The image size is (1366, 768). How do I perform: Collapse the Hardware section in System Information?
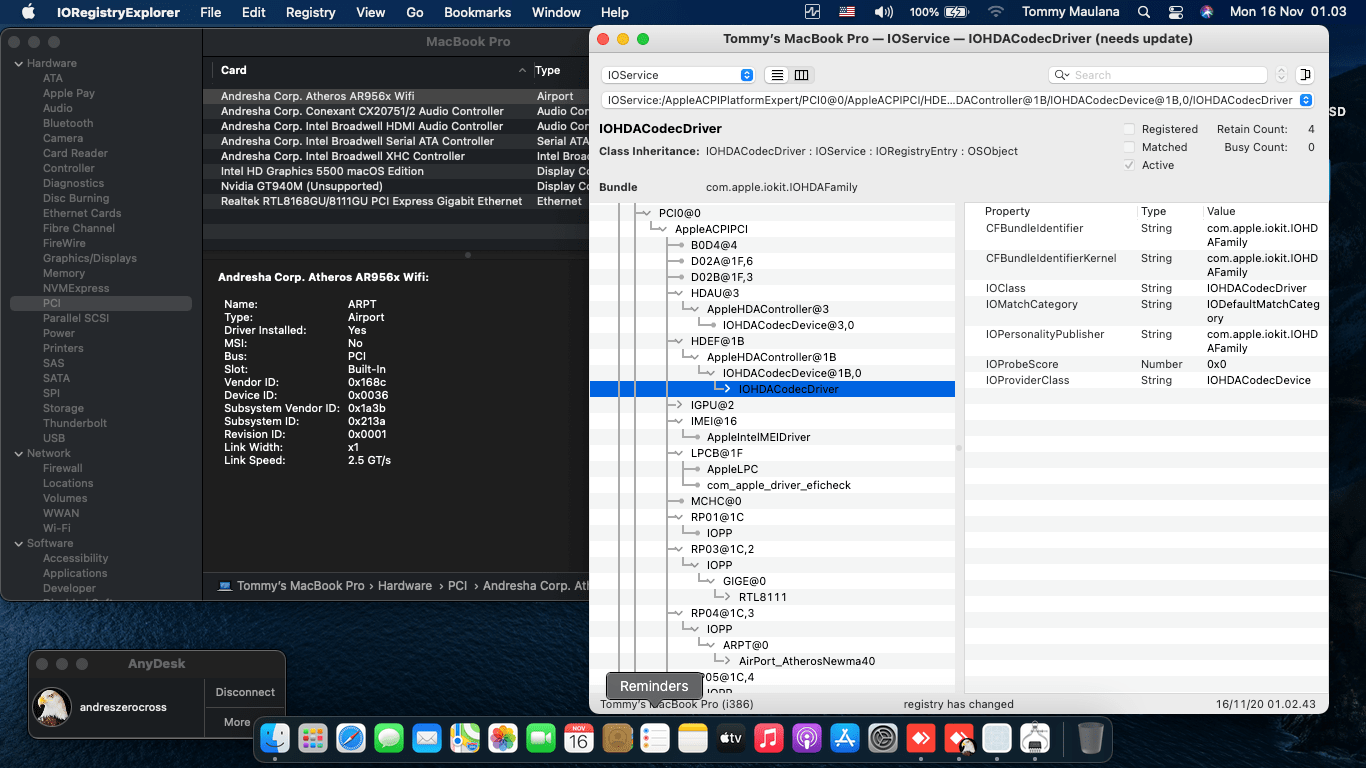tap(18, 63)
